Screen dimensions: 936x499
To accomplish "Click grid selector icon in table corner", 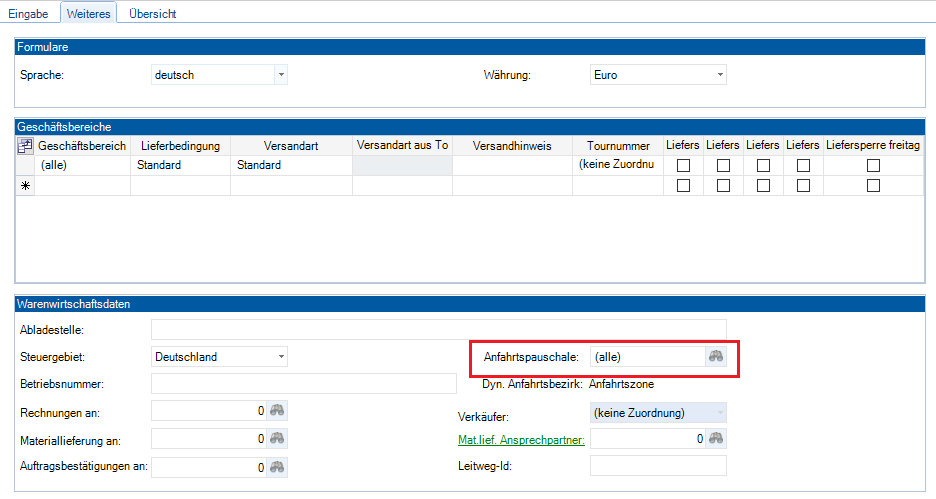I will pos(25,146).
